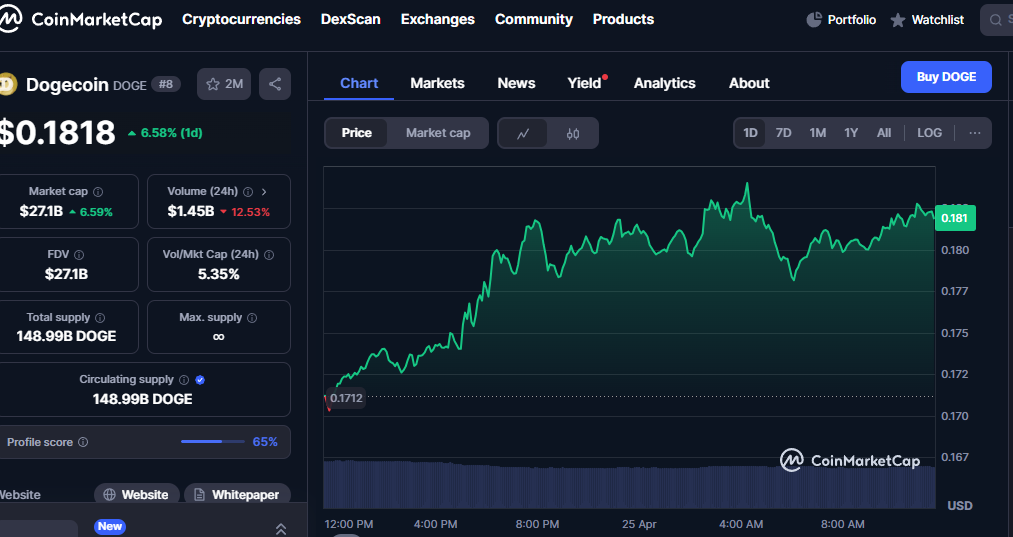Select Price chart toggle

click(x=357, y=133)
